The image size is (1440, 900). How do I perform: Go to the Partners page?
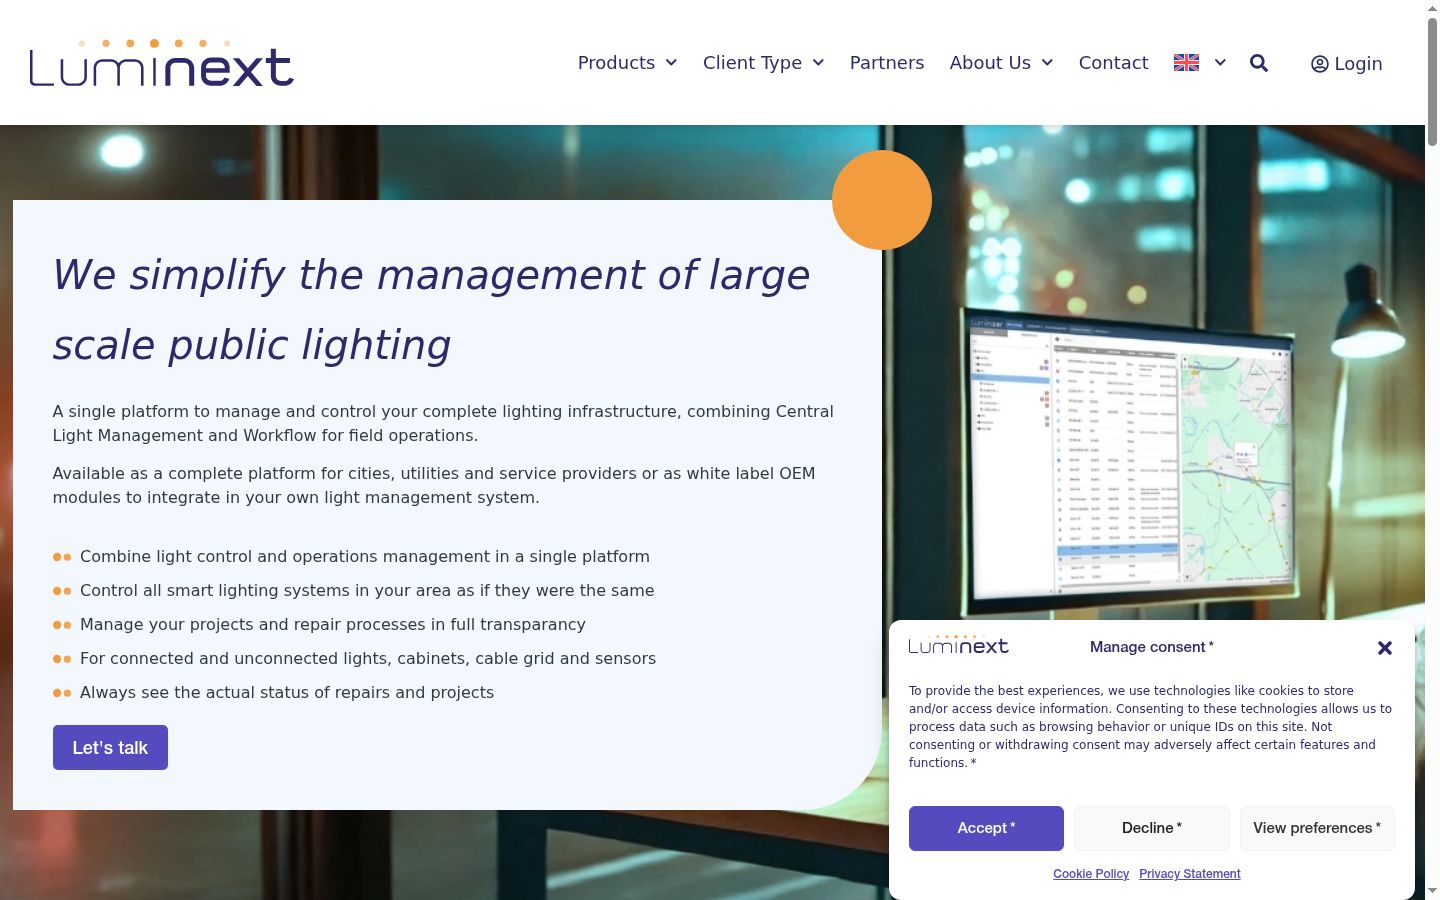coord(887,63)
